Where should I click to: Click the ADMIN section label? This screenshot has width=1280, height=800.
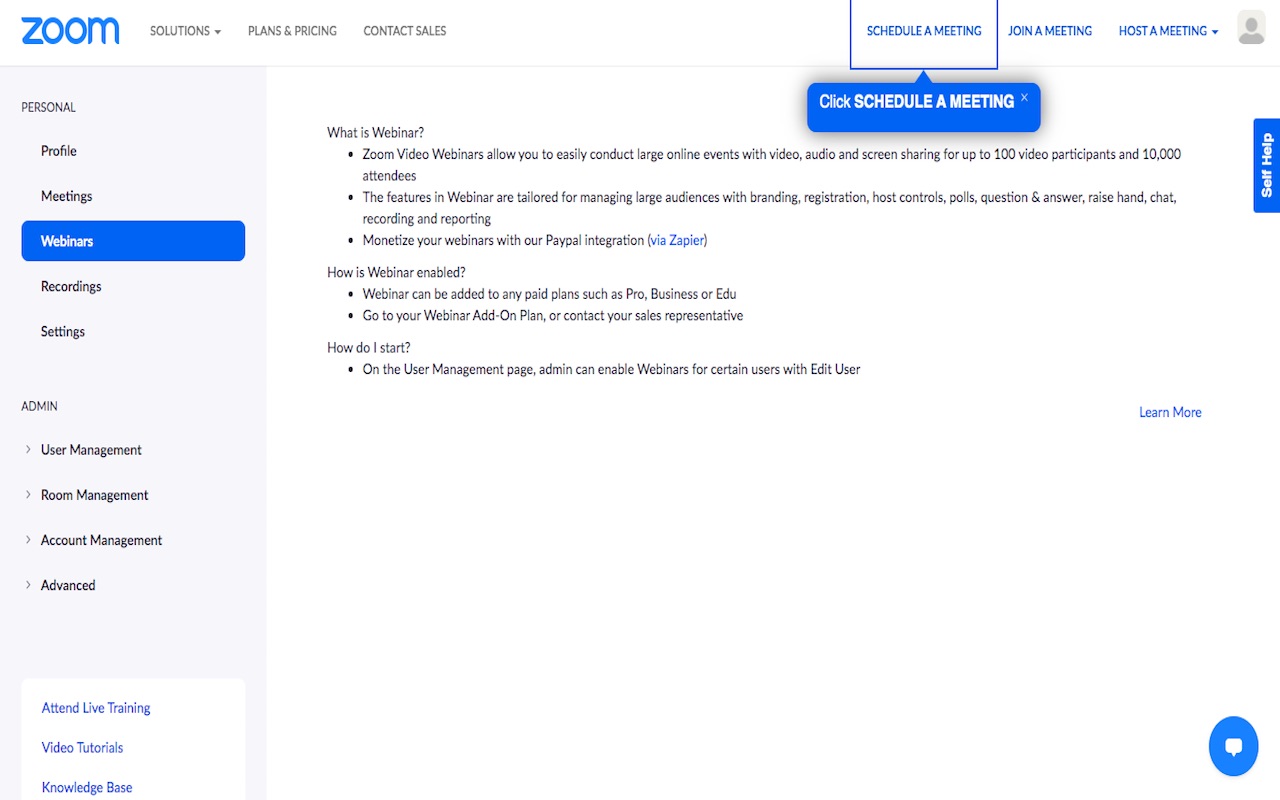[x=39, y=406]
